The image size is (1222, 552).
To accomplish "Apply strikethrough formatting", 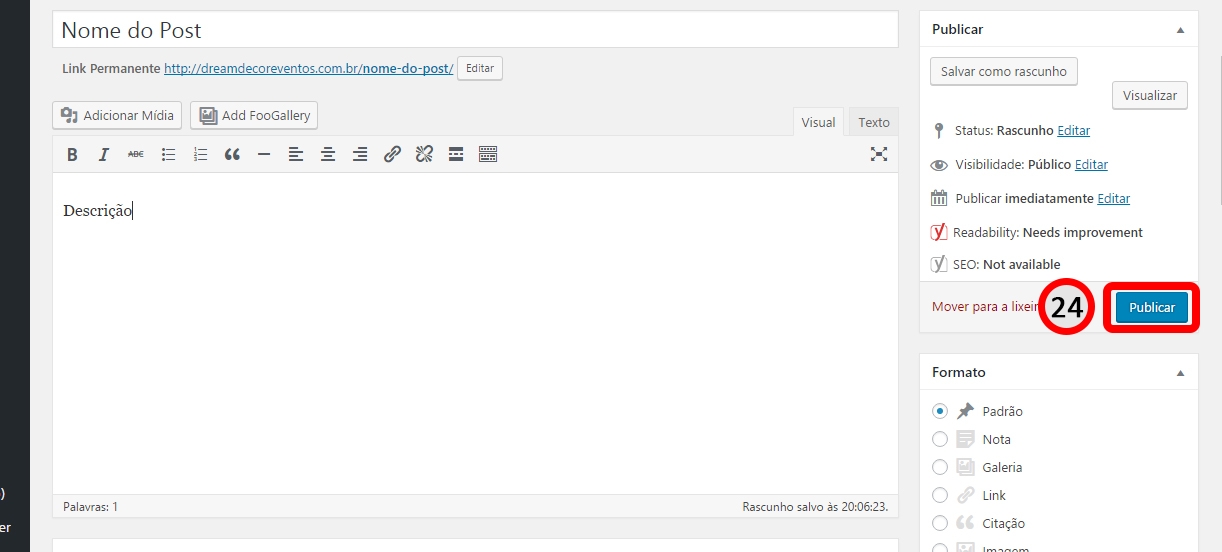I will pyautogui.click(x=136, y=154).
